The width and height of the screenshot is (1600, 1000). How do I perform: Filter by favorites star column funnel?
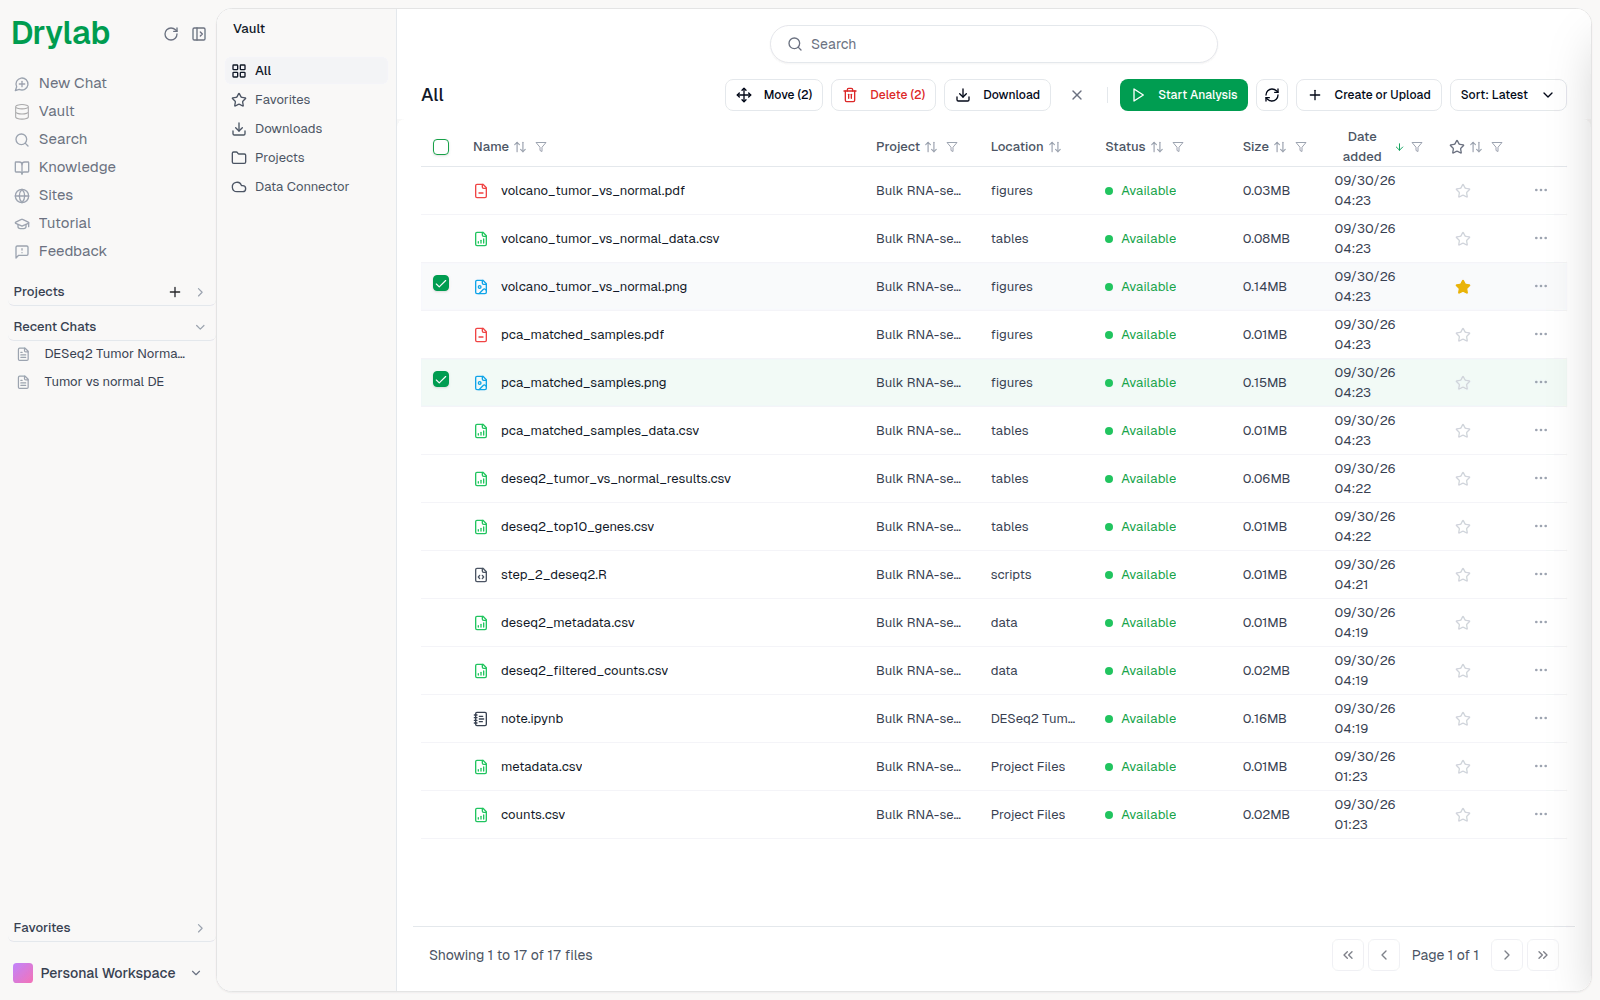[x=1497, y=147]
